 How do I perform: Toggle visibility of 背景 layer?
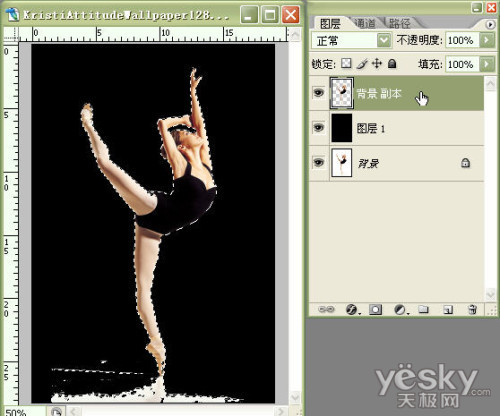coord(319,163)
